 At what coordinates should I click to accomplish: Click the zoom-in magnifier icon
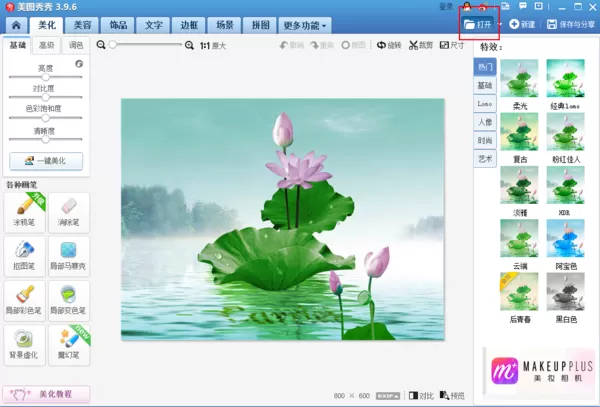point(189,46)
